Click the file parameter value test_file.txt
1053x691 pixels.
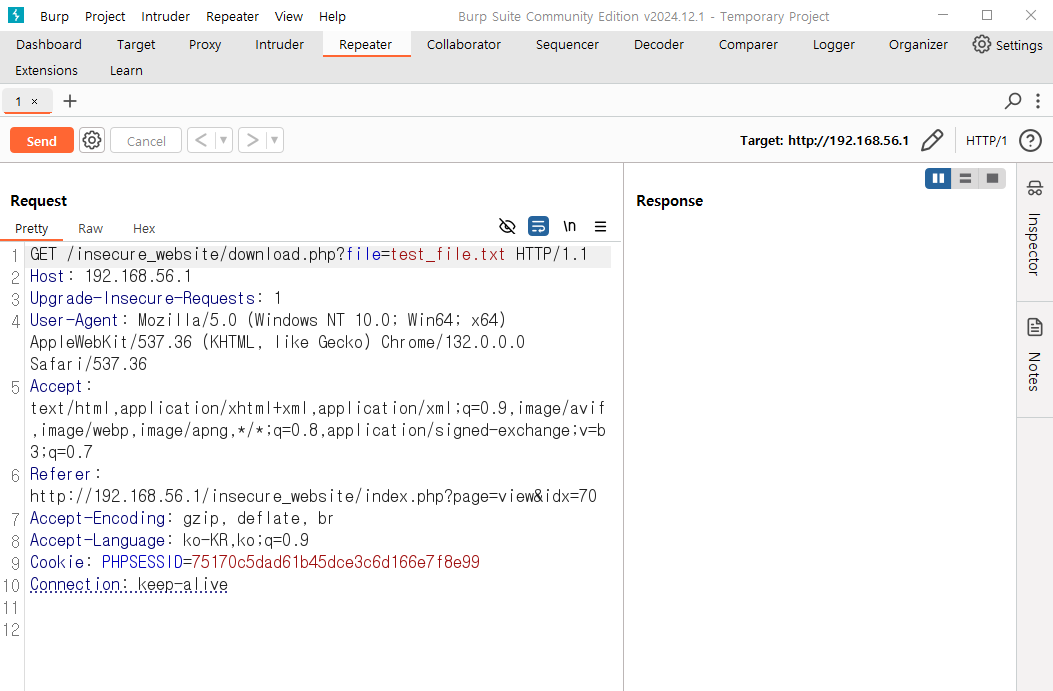click(447, 255)
